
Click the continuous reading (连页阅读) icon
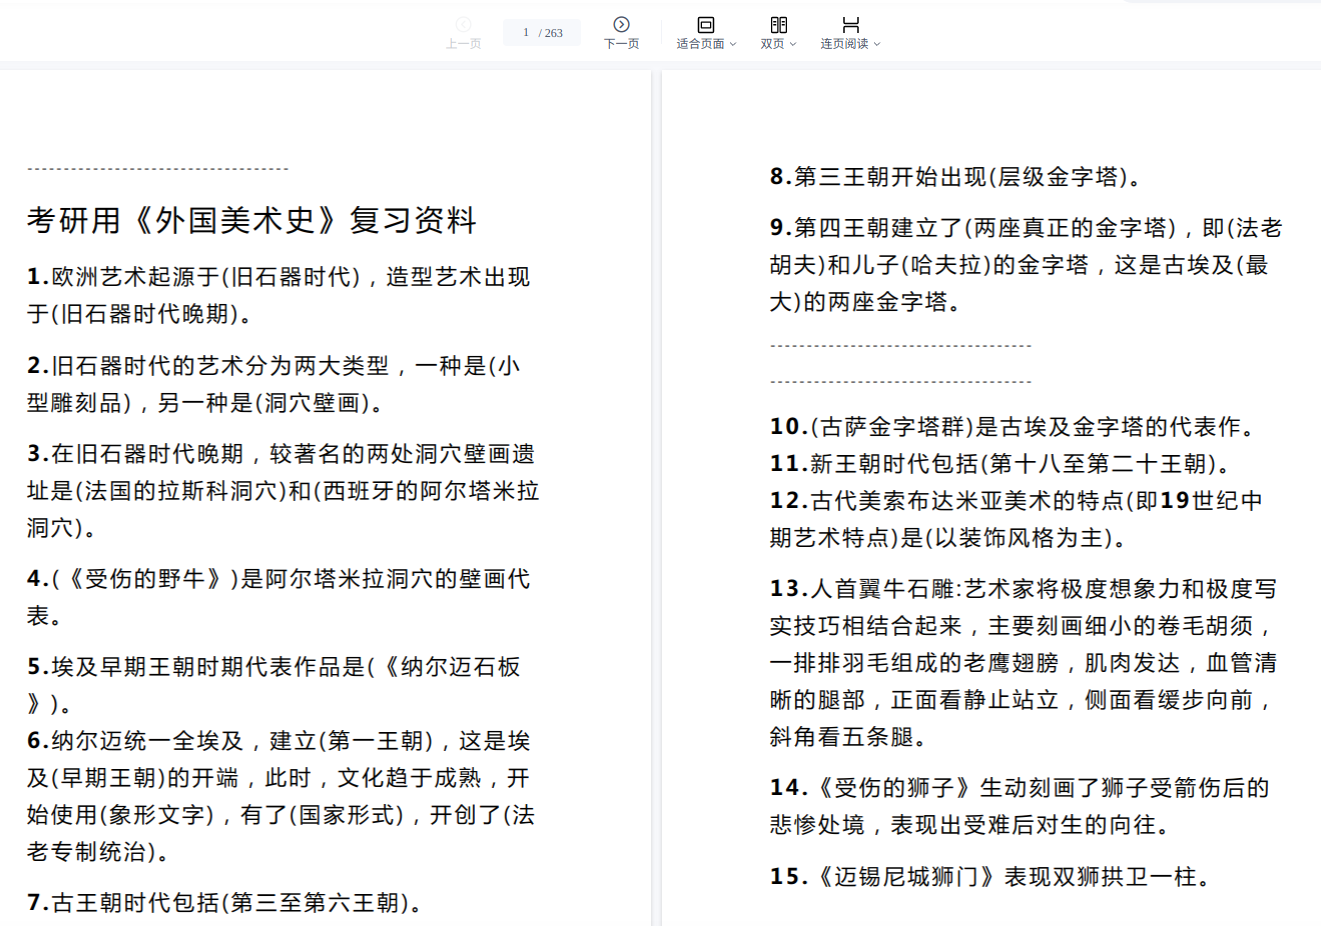click(x=850, y=24)
